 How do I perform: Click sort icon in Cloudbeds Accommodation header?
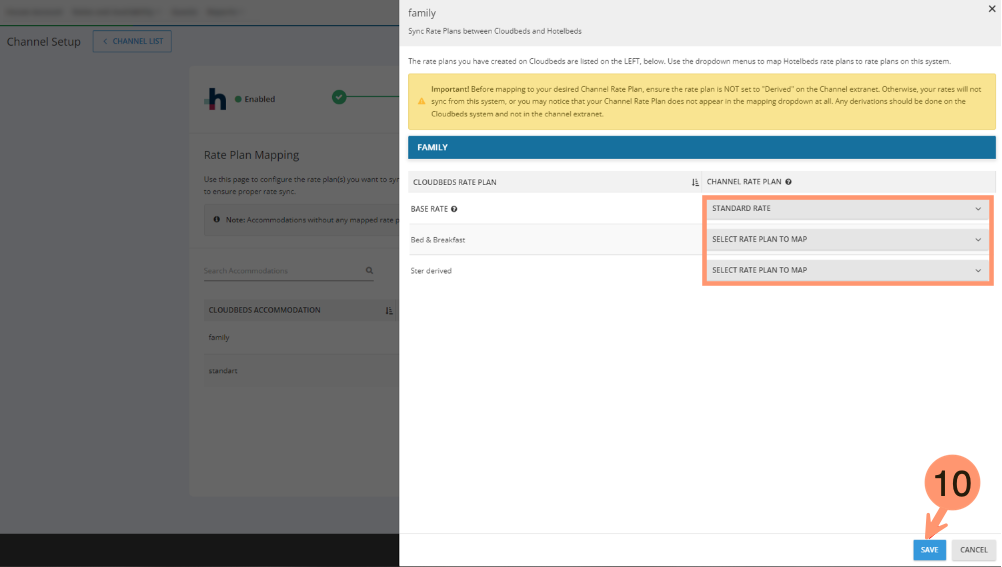point(389,311)
